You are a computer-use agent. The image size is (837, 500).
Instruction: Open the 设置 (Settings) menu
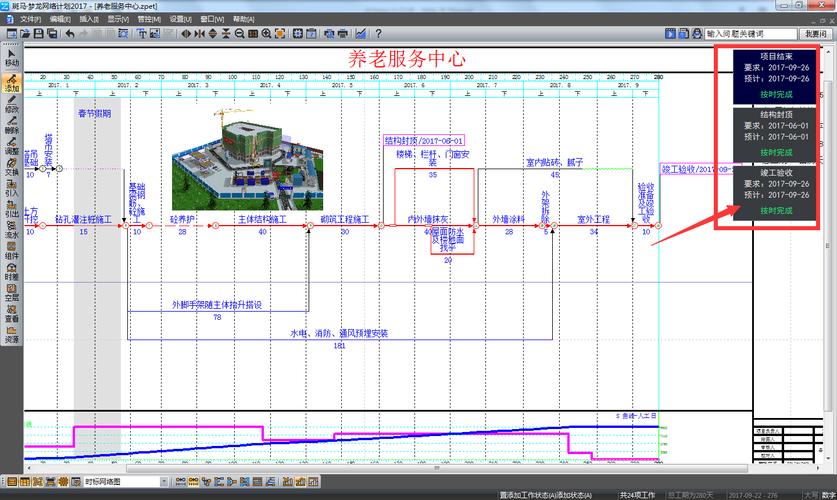click(181, 19)
